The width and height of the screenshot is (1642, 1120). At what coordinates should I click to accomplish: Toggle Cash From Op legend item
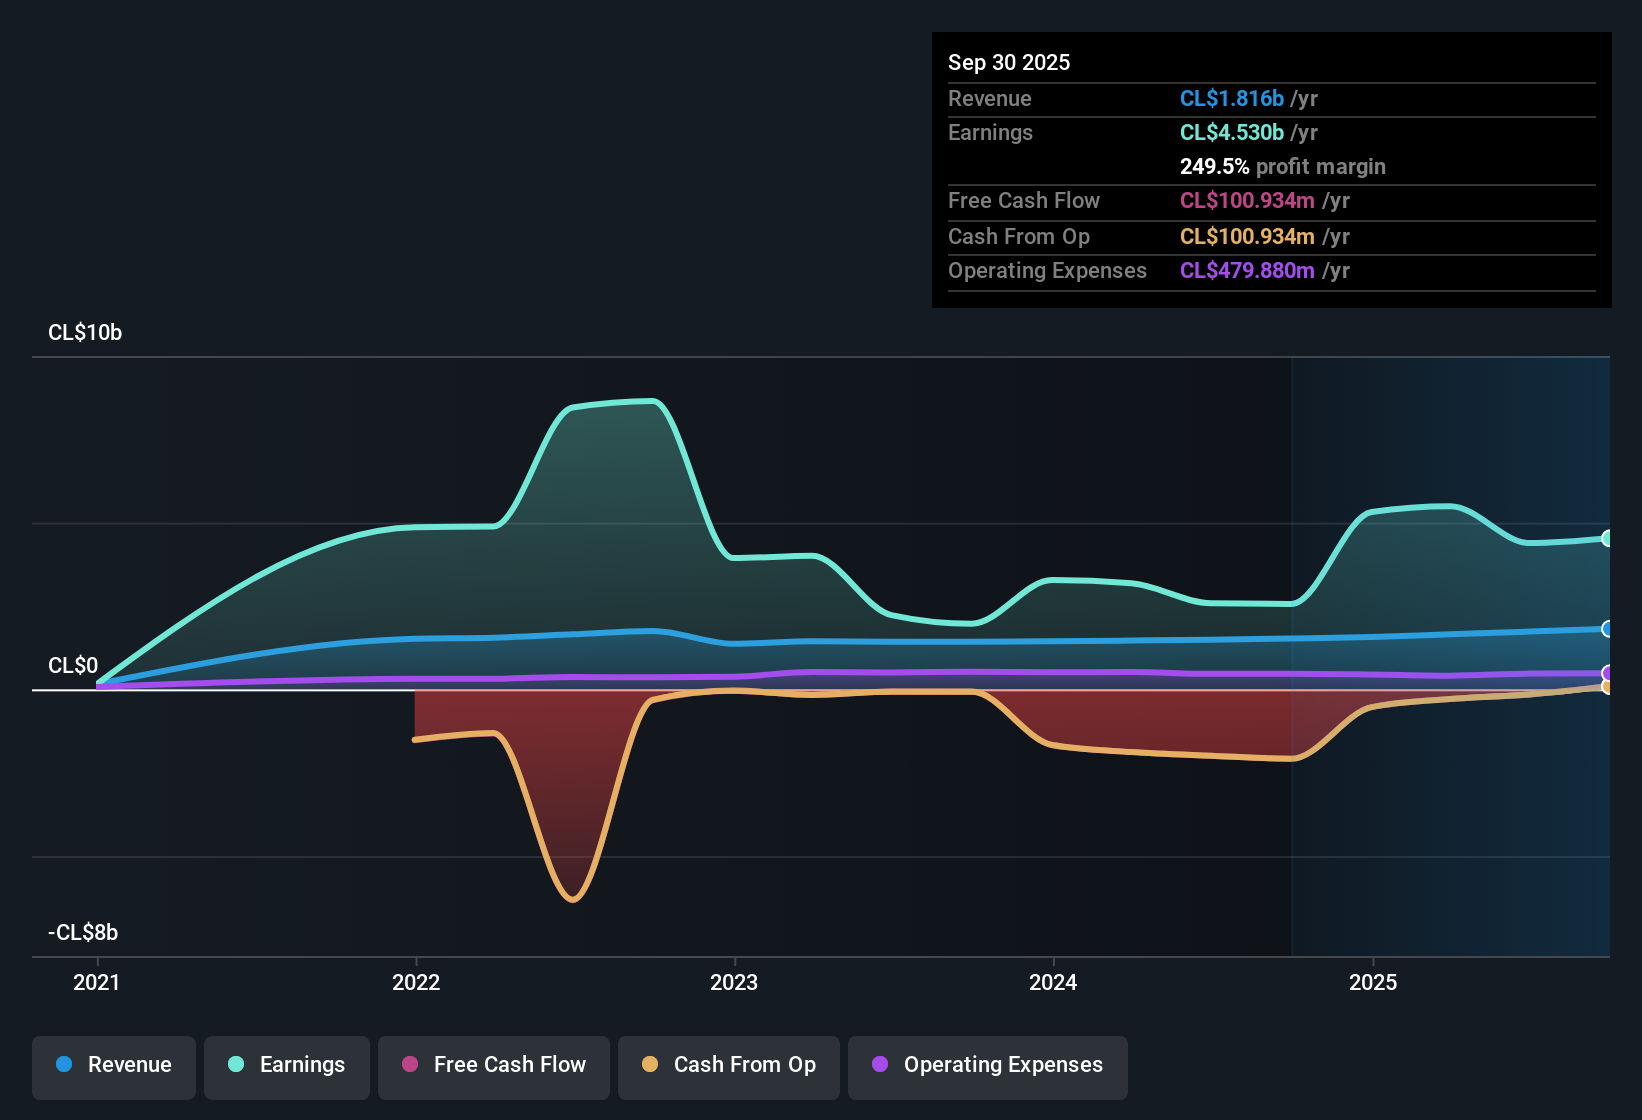point(729,1066)
